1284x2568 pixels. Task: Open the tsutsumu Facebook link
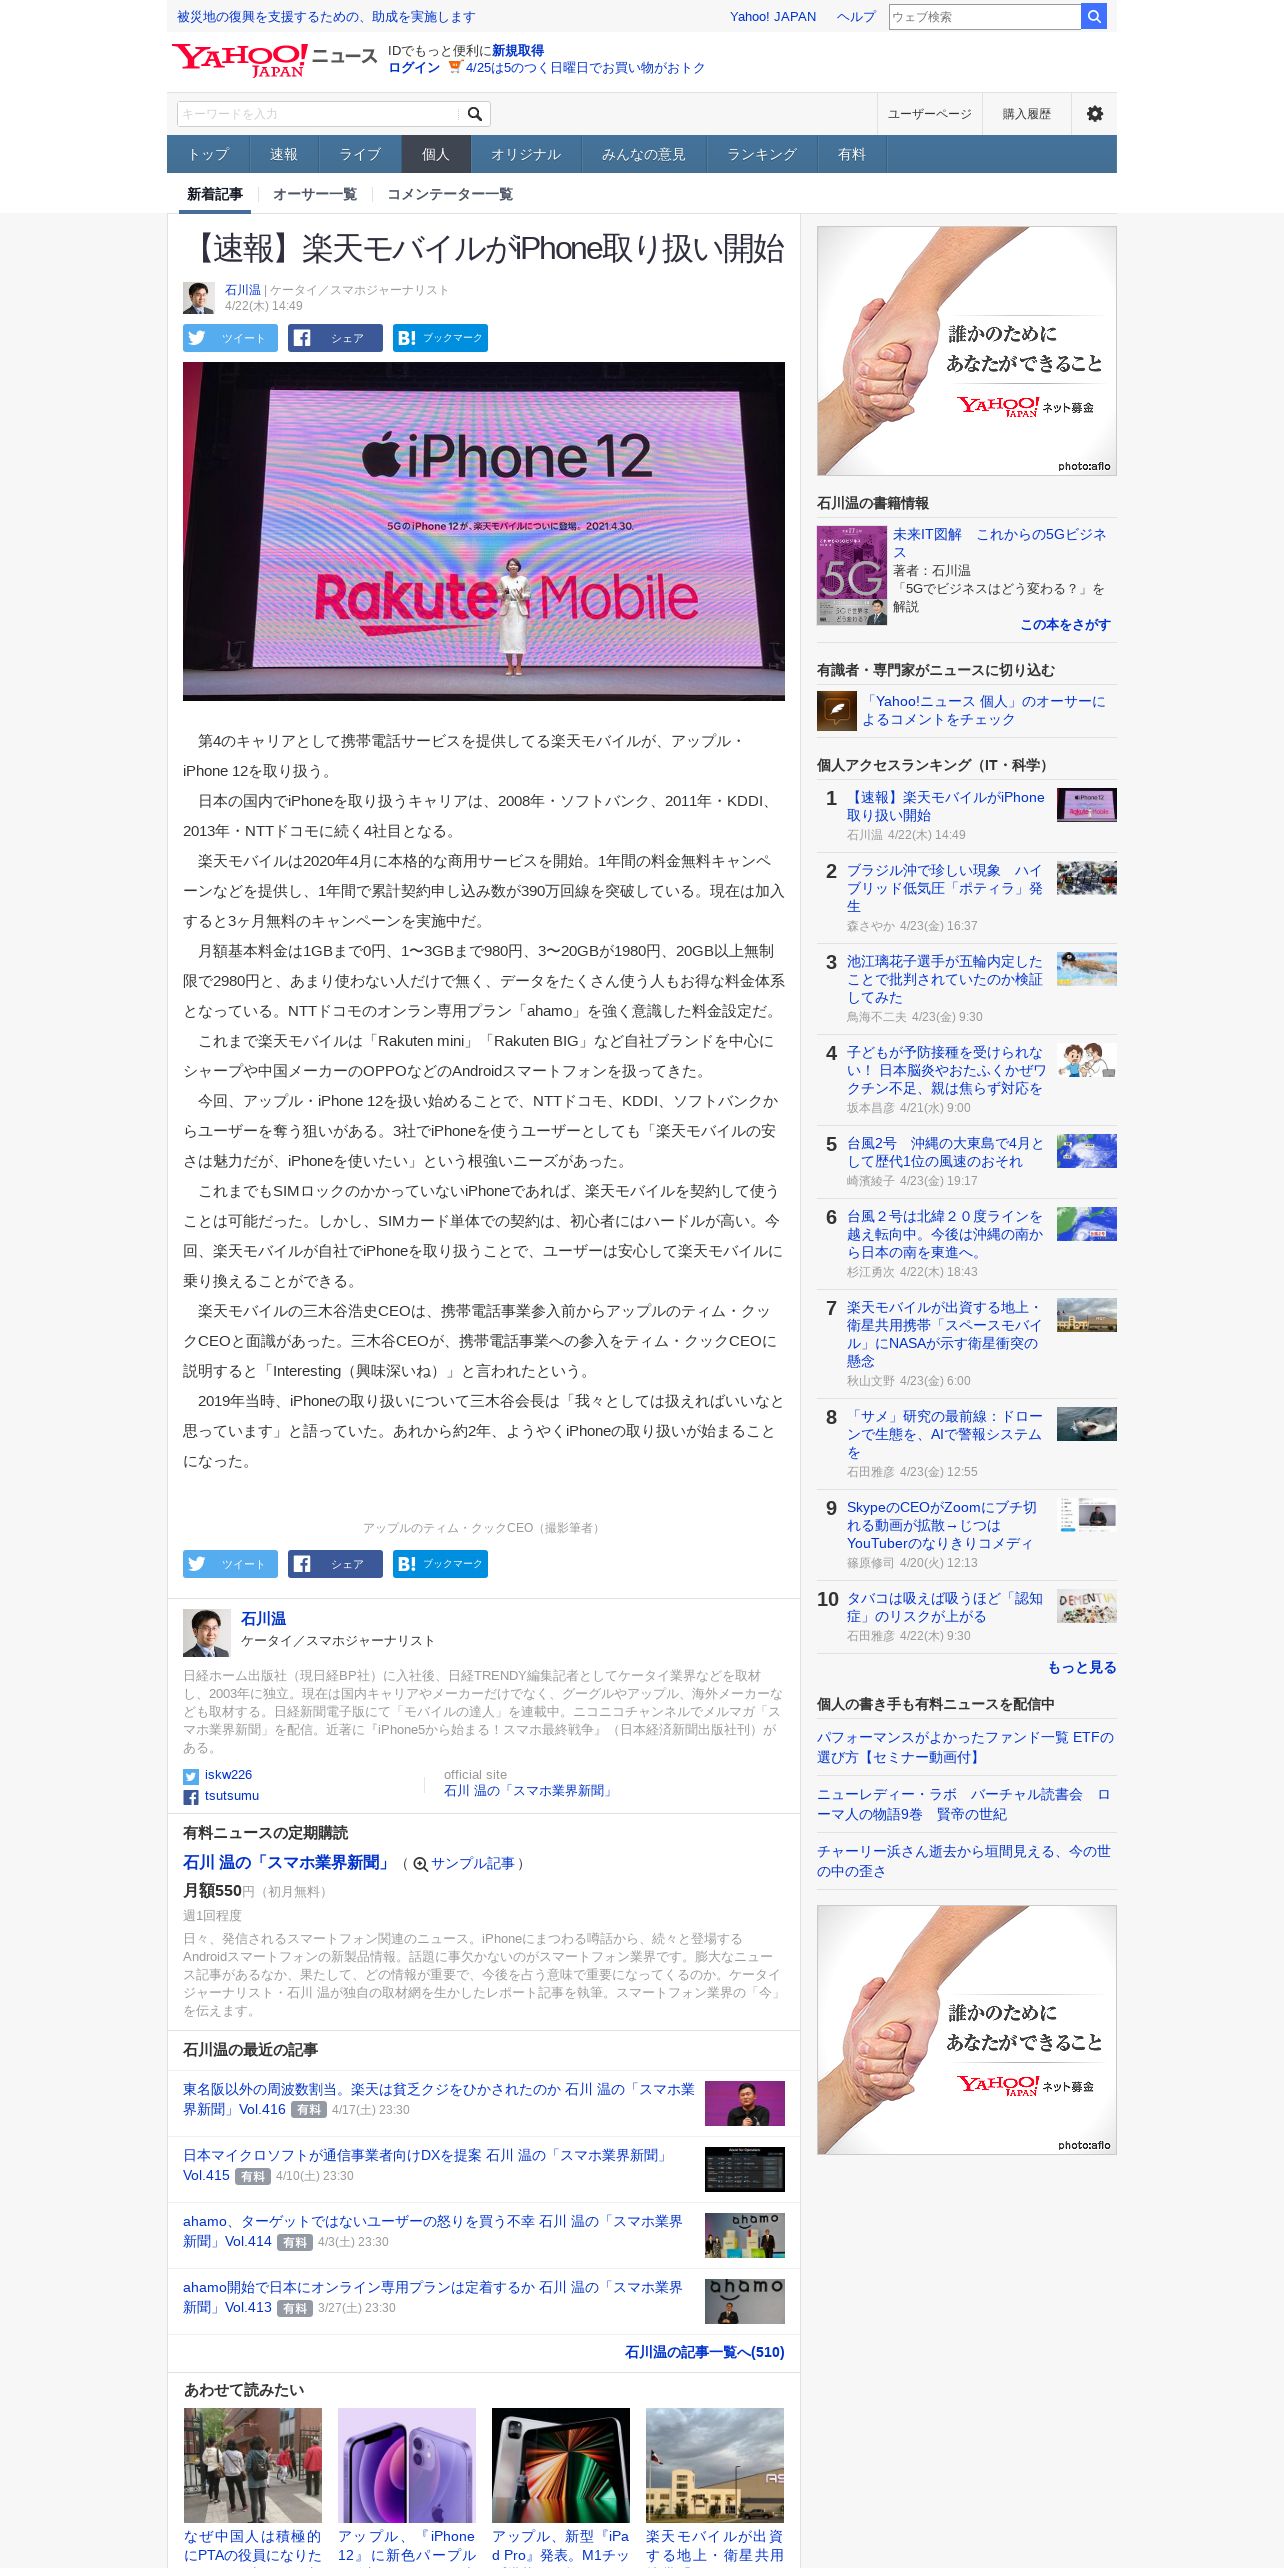coord(232,1796)
